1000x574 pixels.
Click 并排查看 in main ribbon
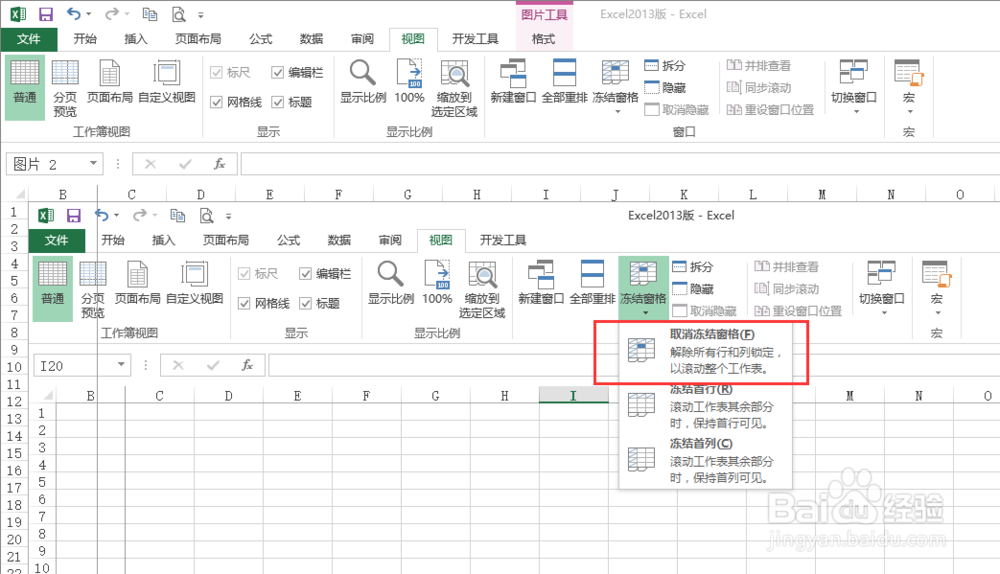(759, 65)
